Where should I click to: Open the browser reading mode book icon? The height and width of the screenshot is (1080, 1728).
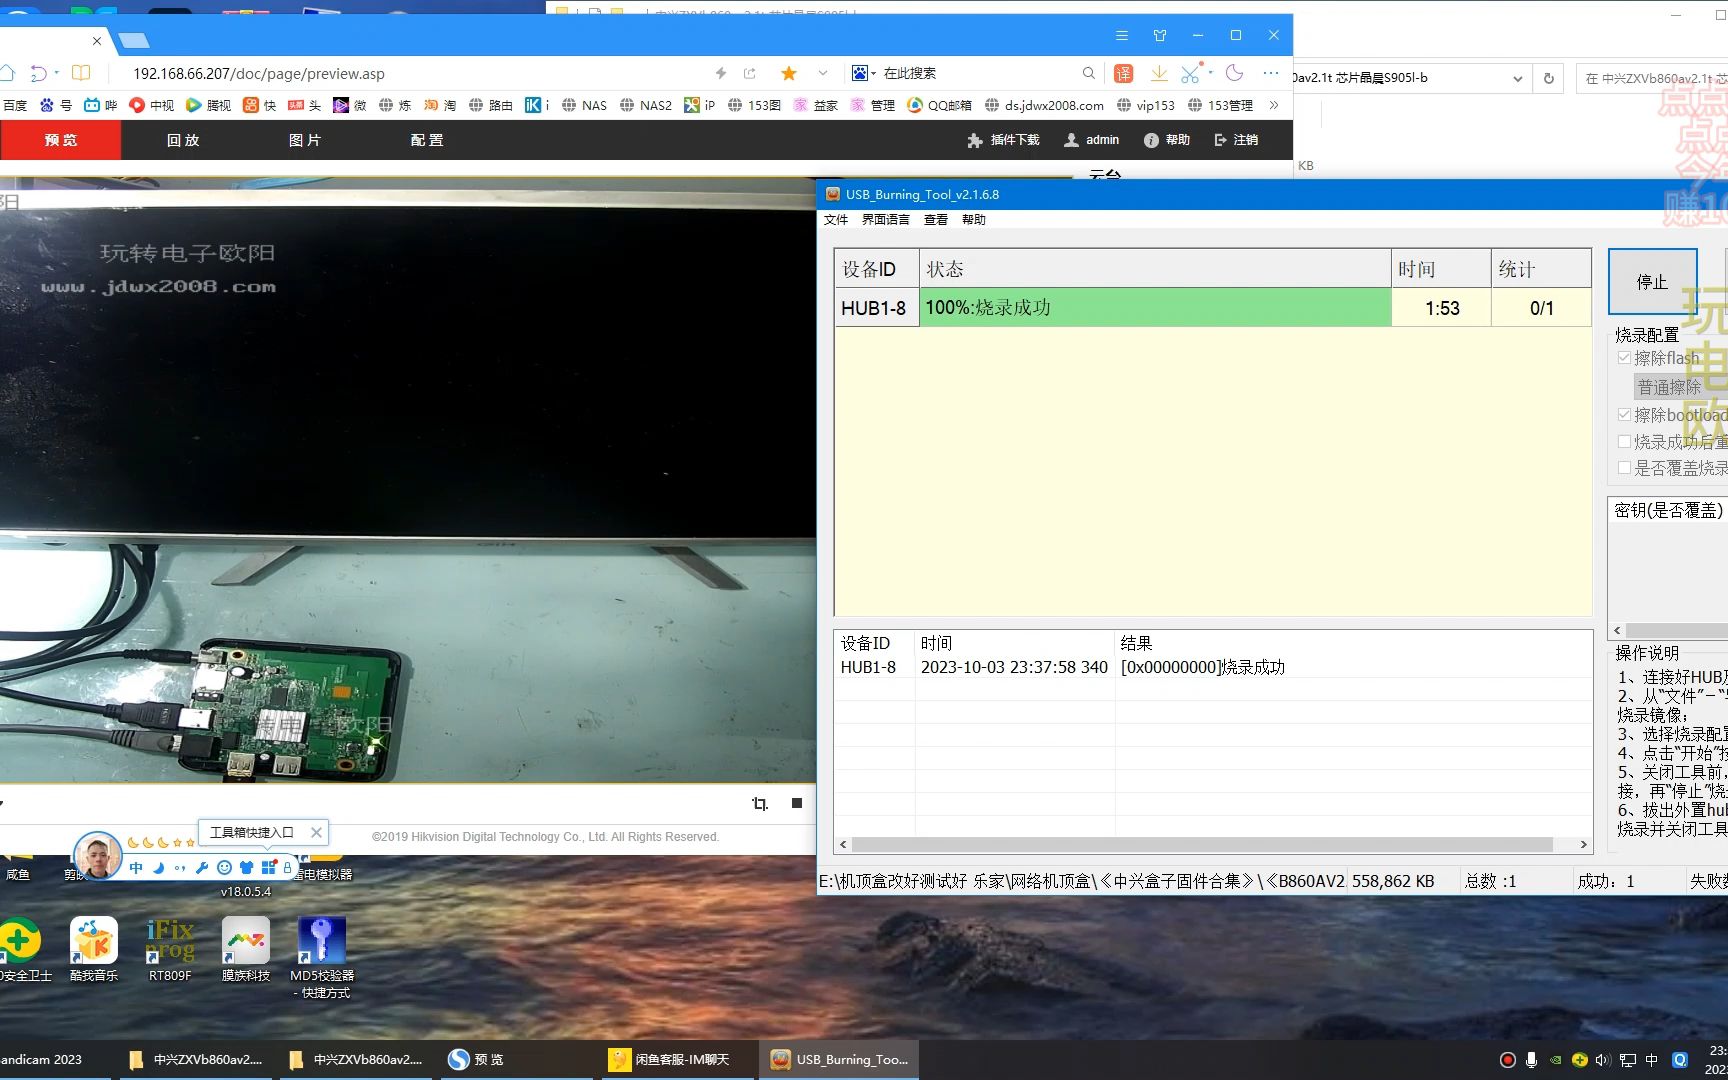pos(81,73)
